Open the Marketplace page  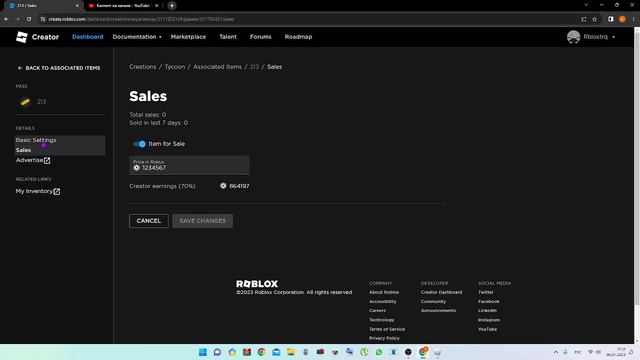click(x=188, y=37)
